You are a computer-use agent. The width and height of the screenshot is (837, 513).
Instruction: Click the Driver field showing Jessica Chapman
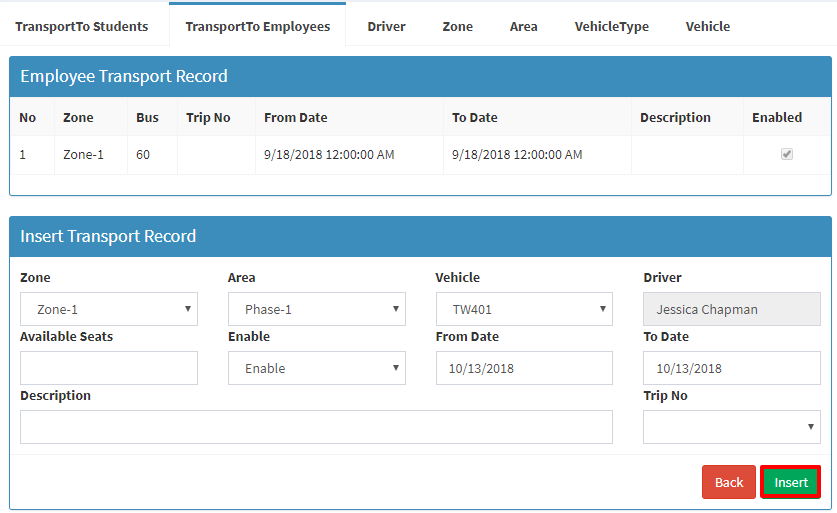point(732,309)
